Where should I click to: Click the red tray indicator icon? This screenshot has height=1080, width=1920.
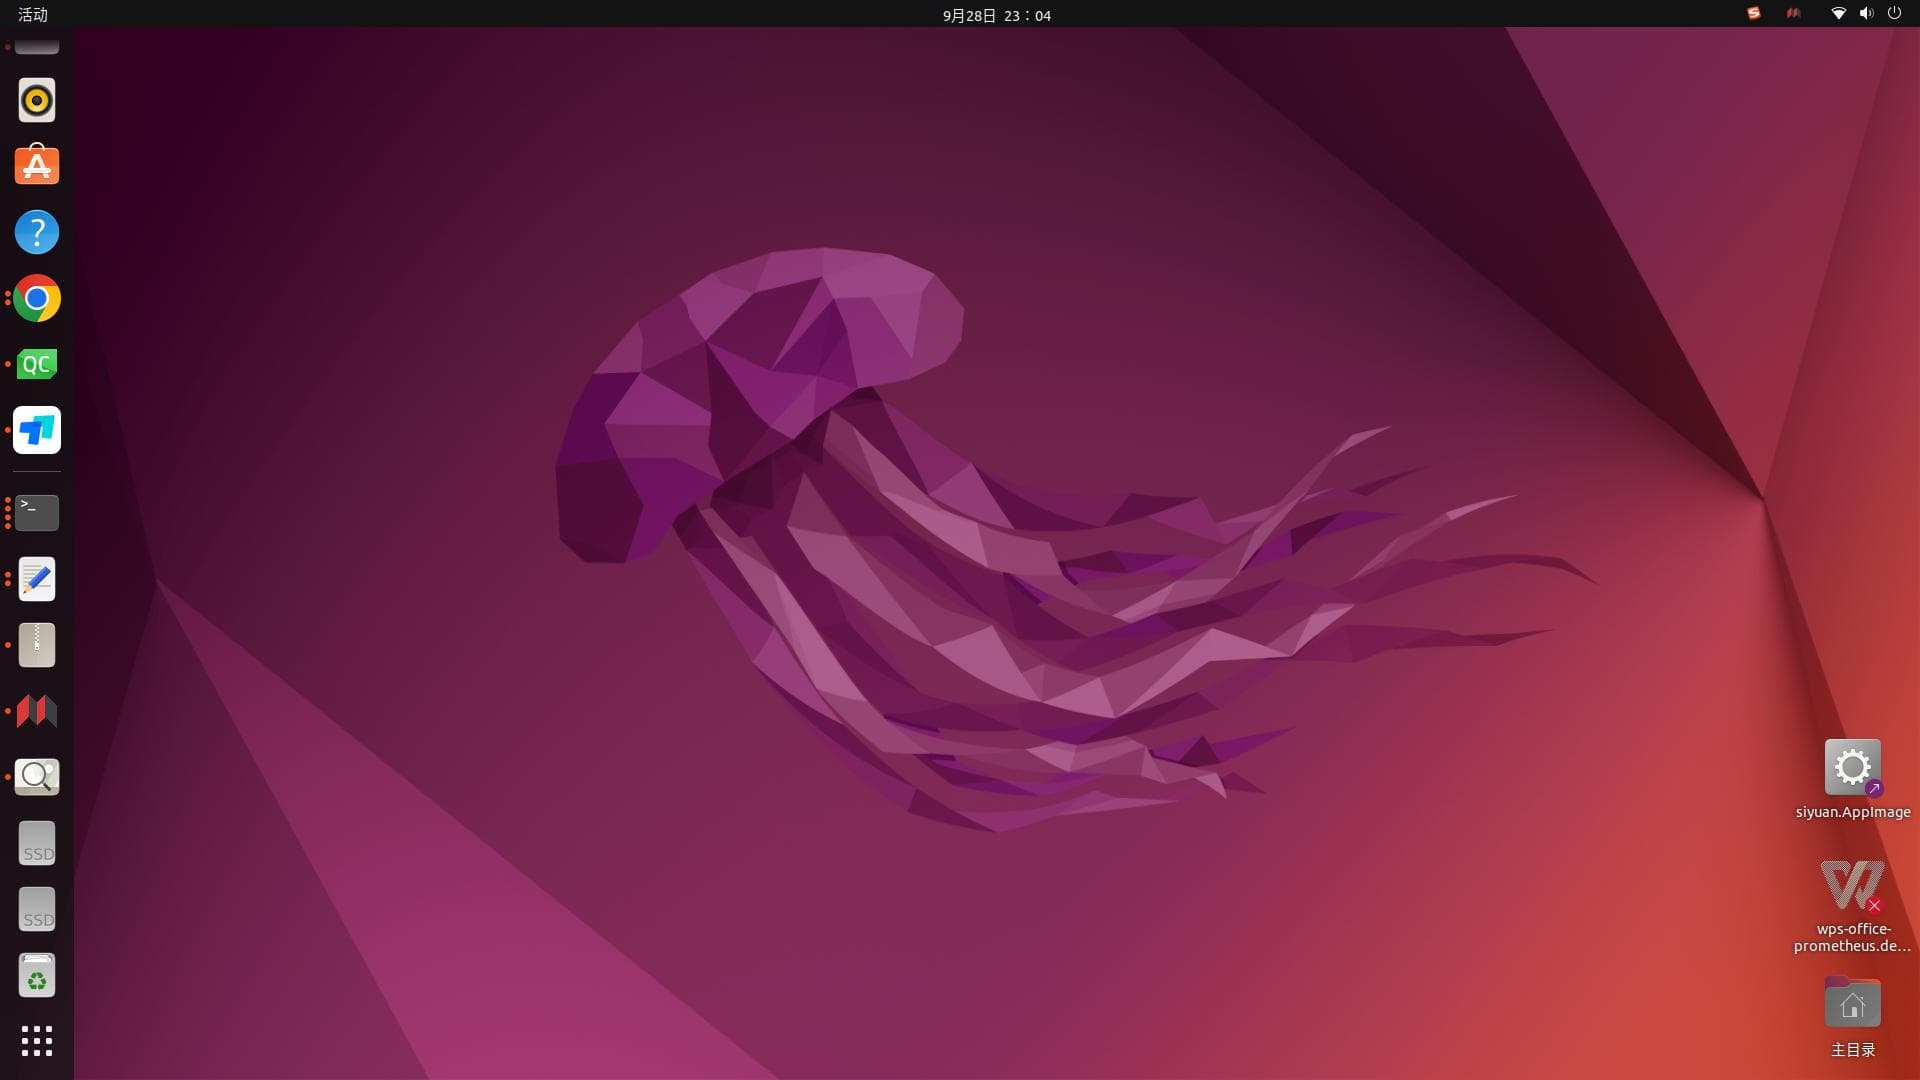[1794, 14]
